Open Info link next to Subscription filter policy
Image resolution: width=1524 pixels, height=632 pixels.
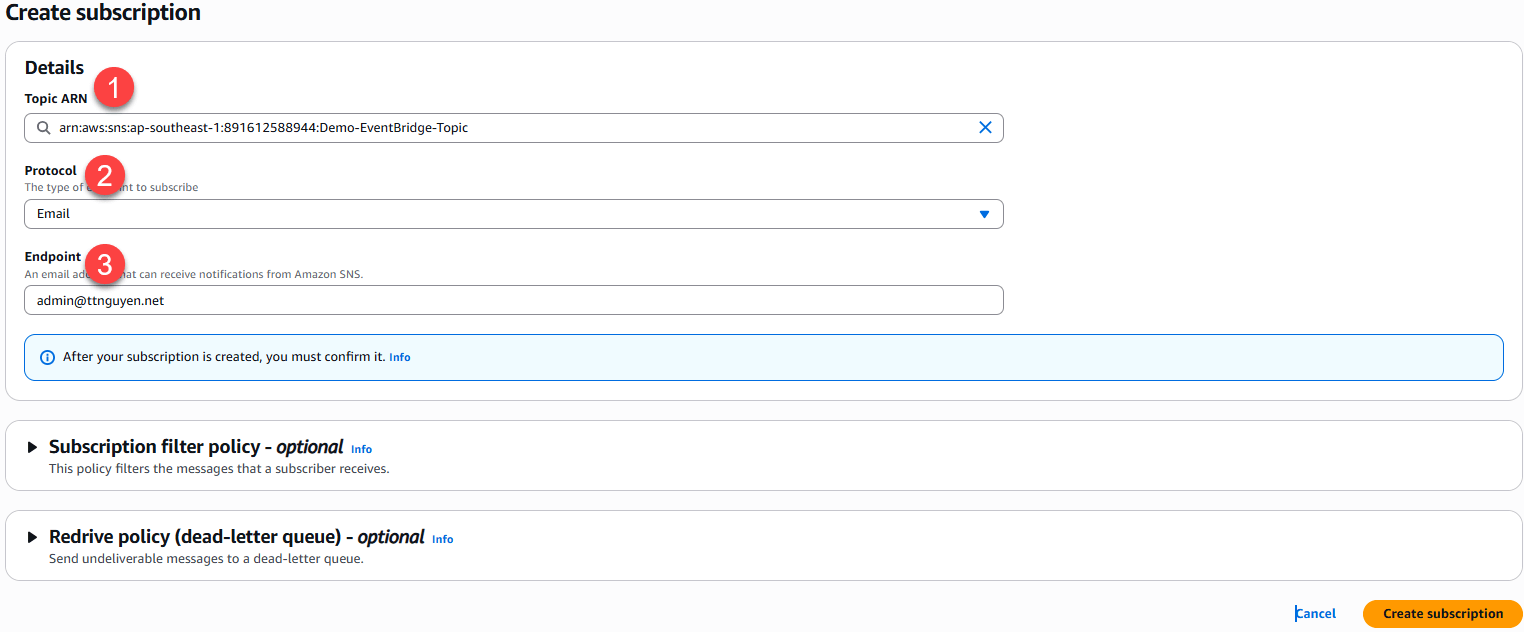tap(361, 450)
